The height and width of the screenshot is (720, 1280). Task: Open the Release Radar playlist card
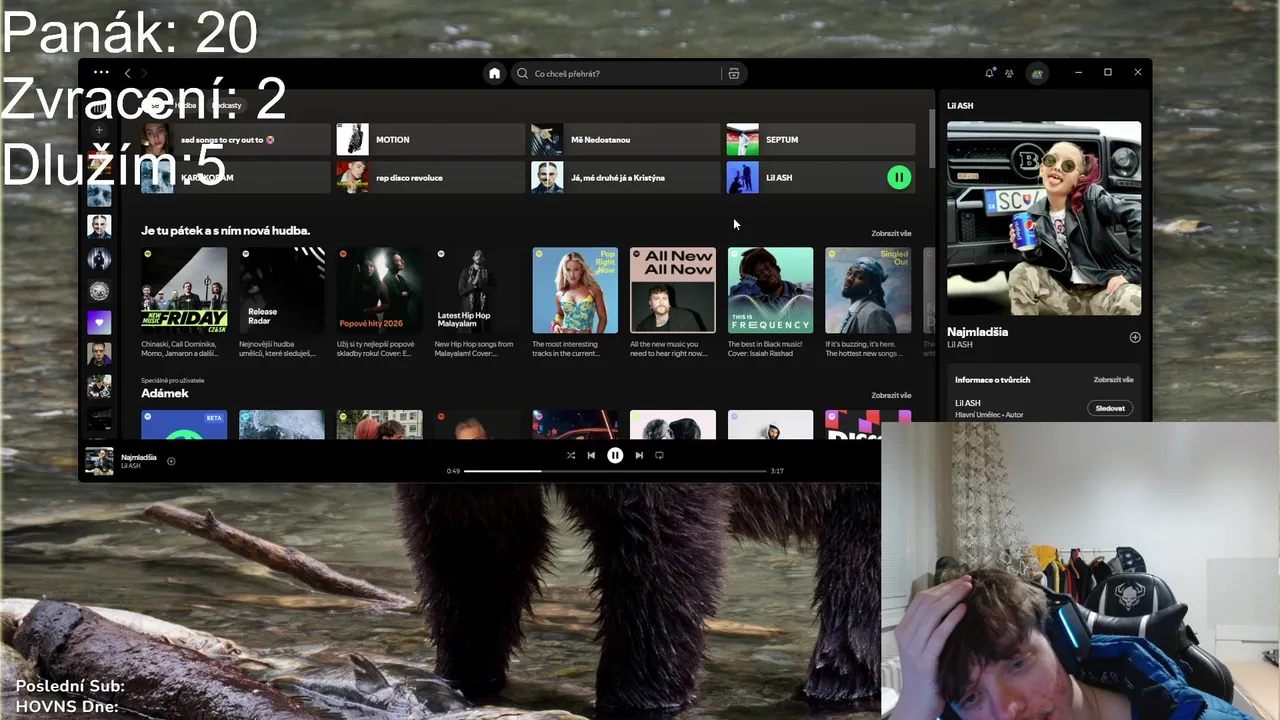[282, 303]
